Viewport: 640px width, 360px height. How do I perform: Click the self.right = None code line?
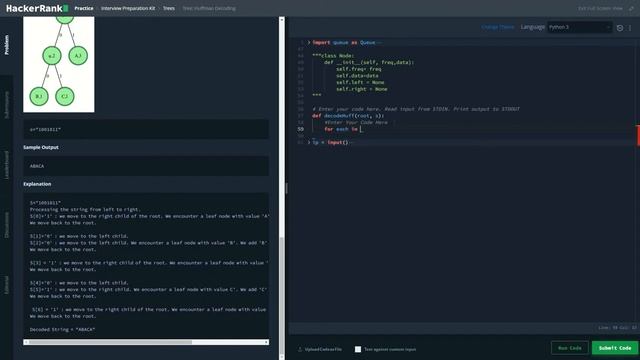[362, 89]
